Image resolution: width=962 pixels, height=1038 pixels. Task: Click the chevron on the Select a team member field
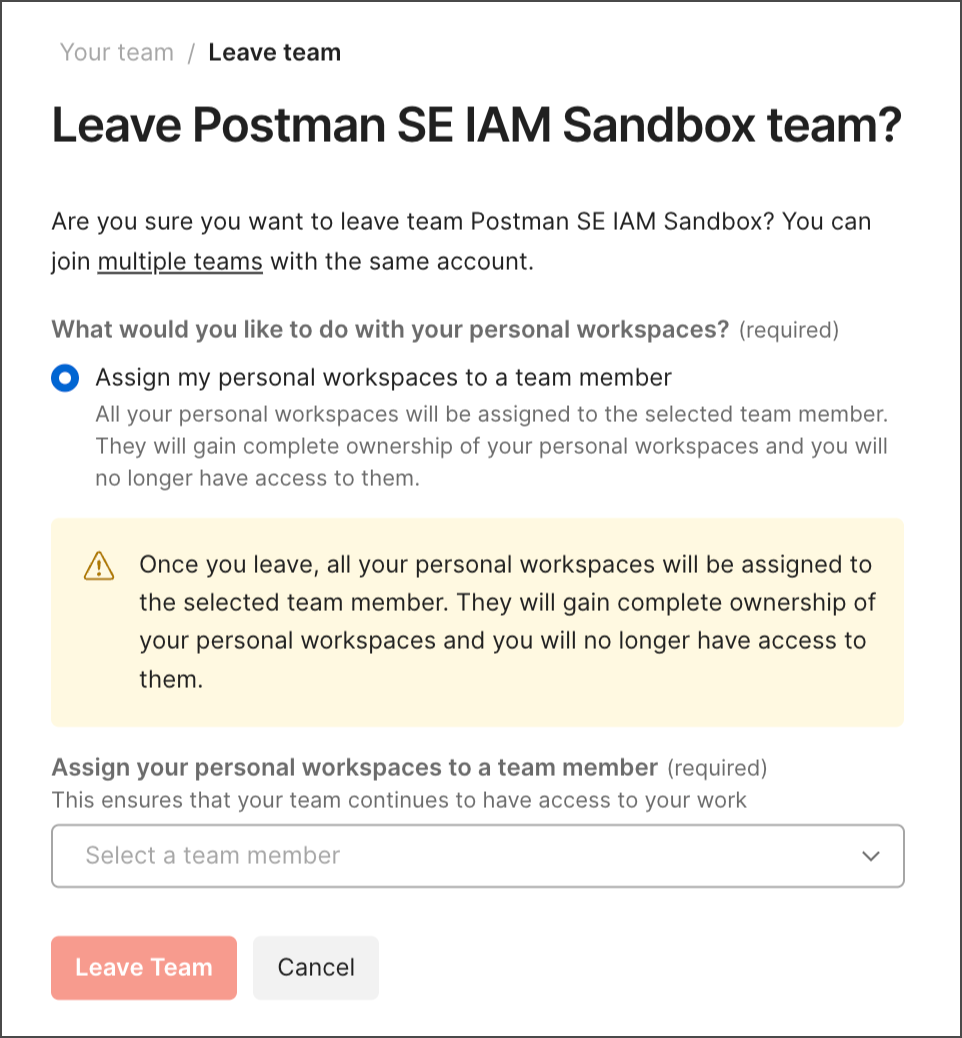click(870, 856)
